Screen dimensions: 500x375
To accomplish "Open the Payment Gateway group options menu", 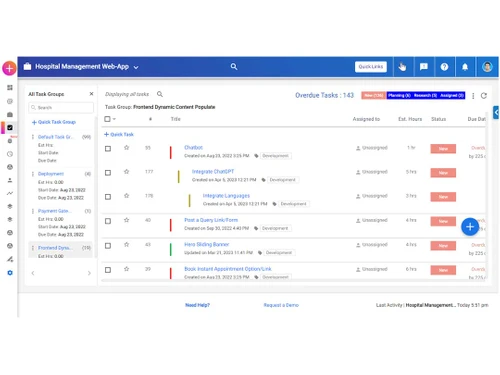I will tap(33, 211).
